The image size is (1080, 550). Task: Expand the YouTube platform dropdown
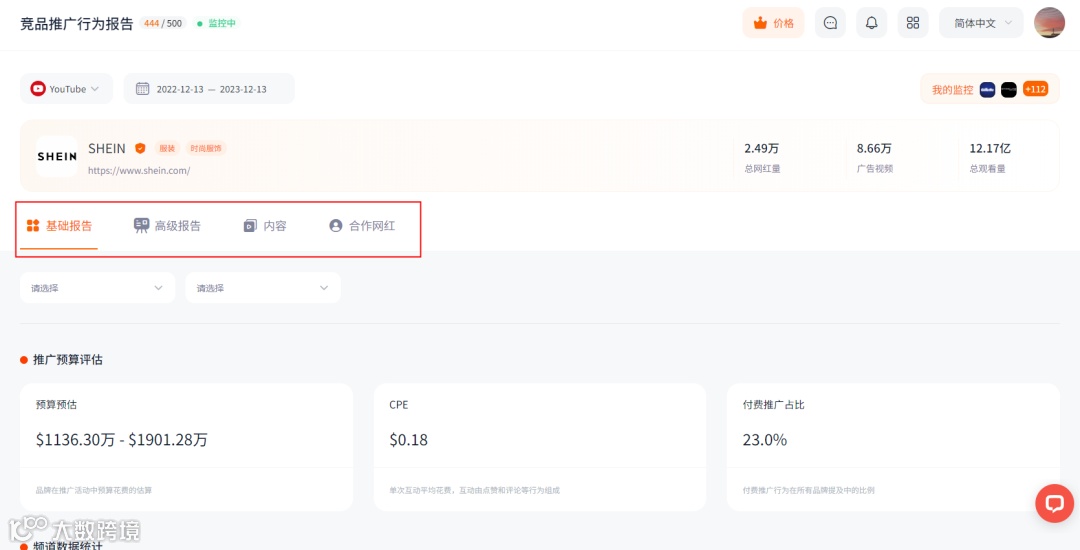pyautogui.click(x=66, y=89)
